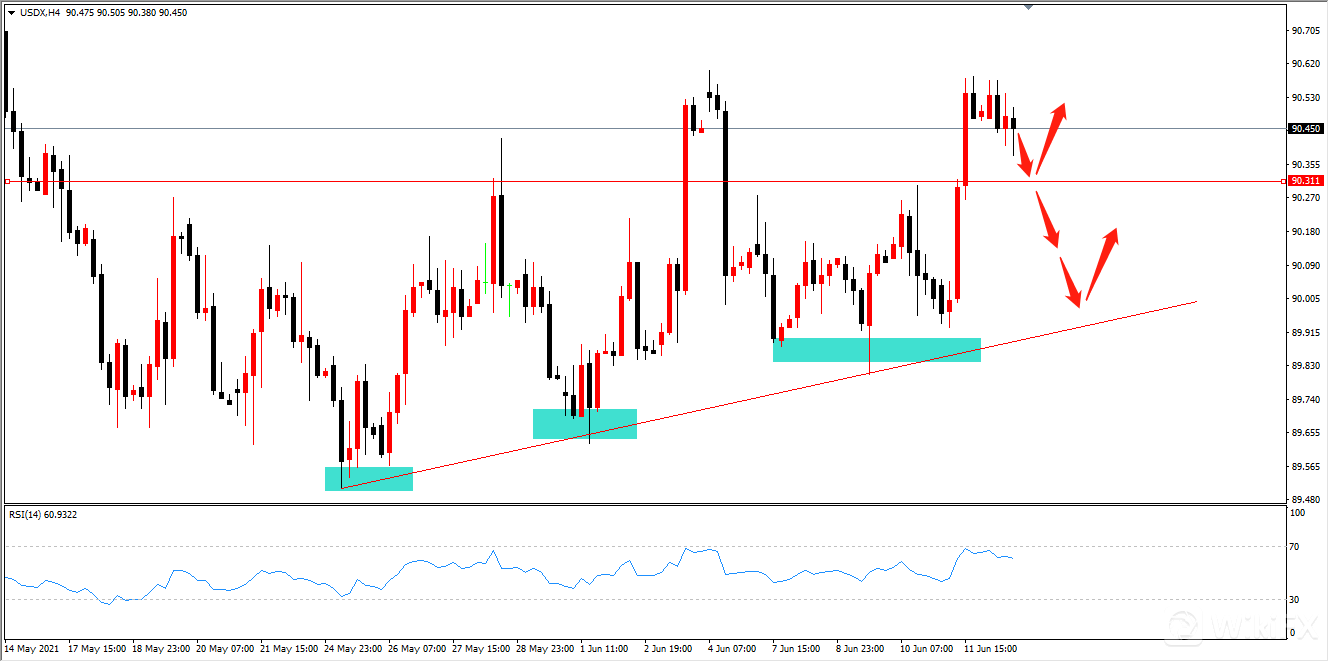Select the middle cyan support rectangle
This screenshot has height=662, width=1329.
(584, 423)
